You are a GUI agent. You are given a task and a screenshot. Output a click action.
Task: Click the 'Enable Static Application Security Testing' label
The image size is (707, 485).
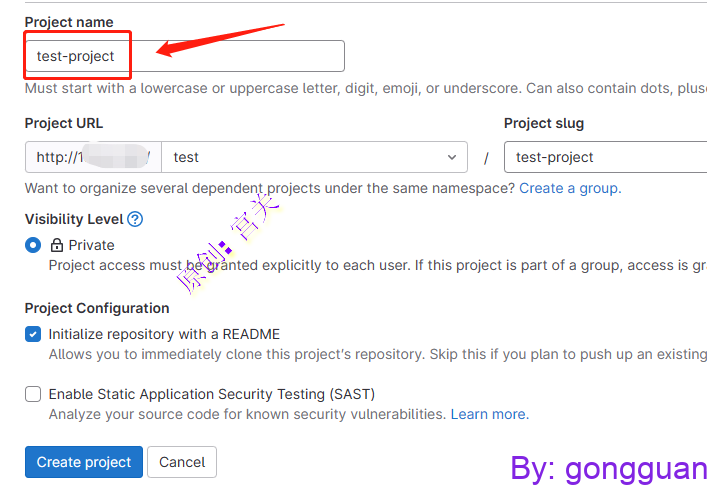[x=212, y=394]
